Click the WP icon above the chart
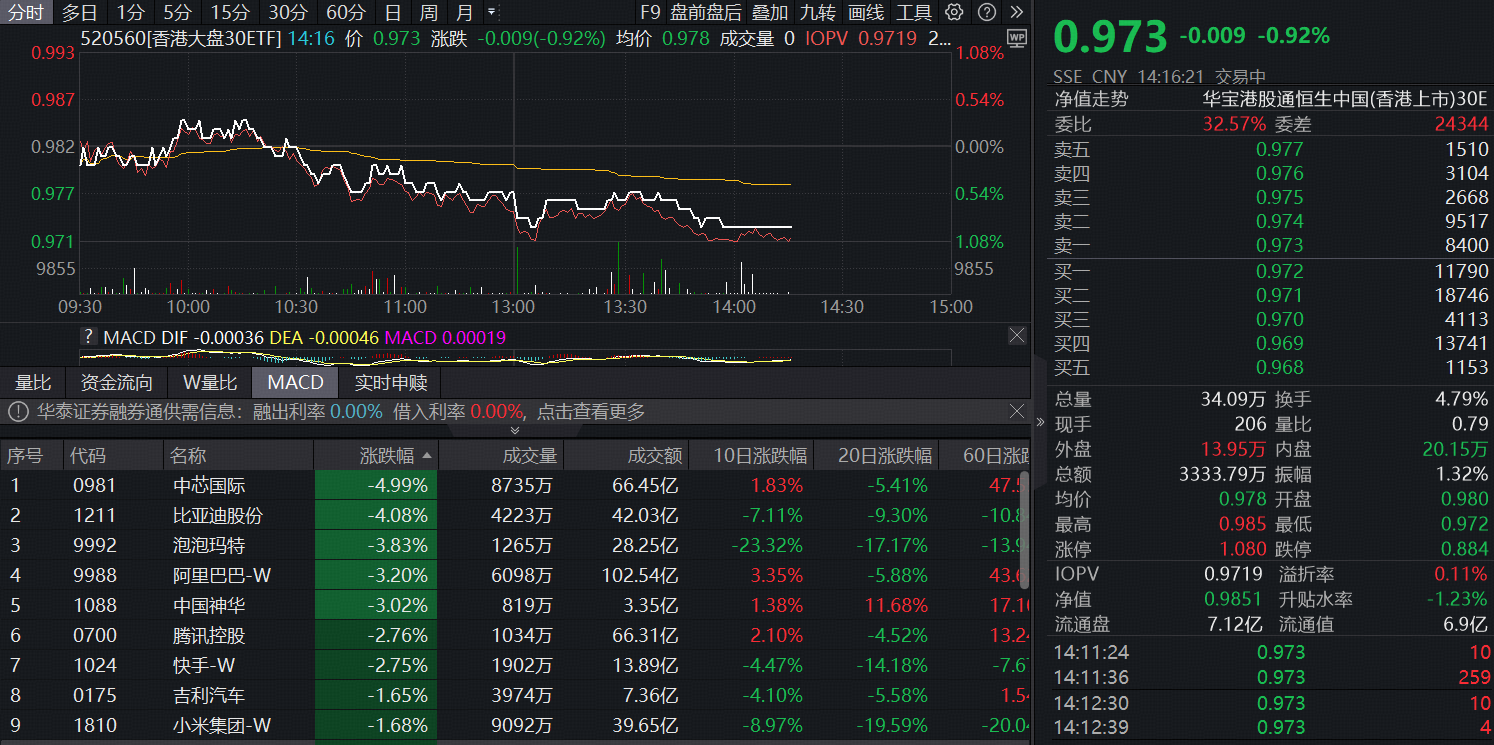1494x745 pixels. click(1015, 37)
